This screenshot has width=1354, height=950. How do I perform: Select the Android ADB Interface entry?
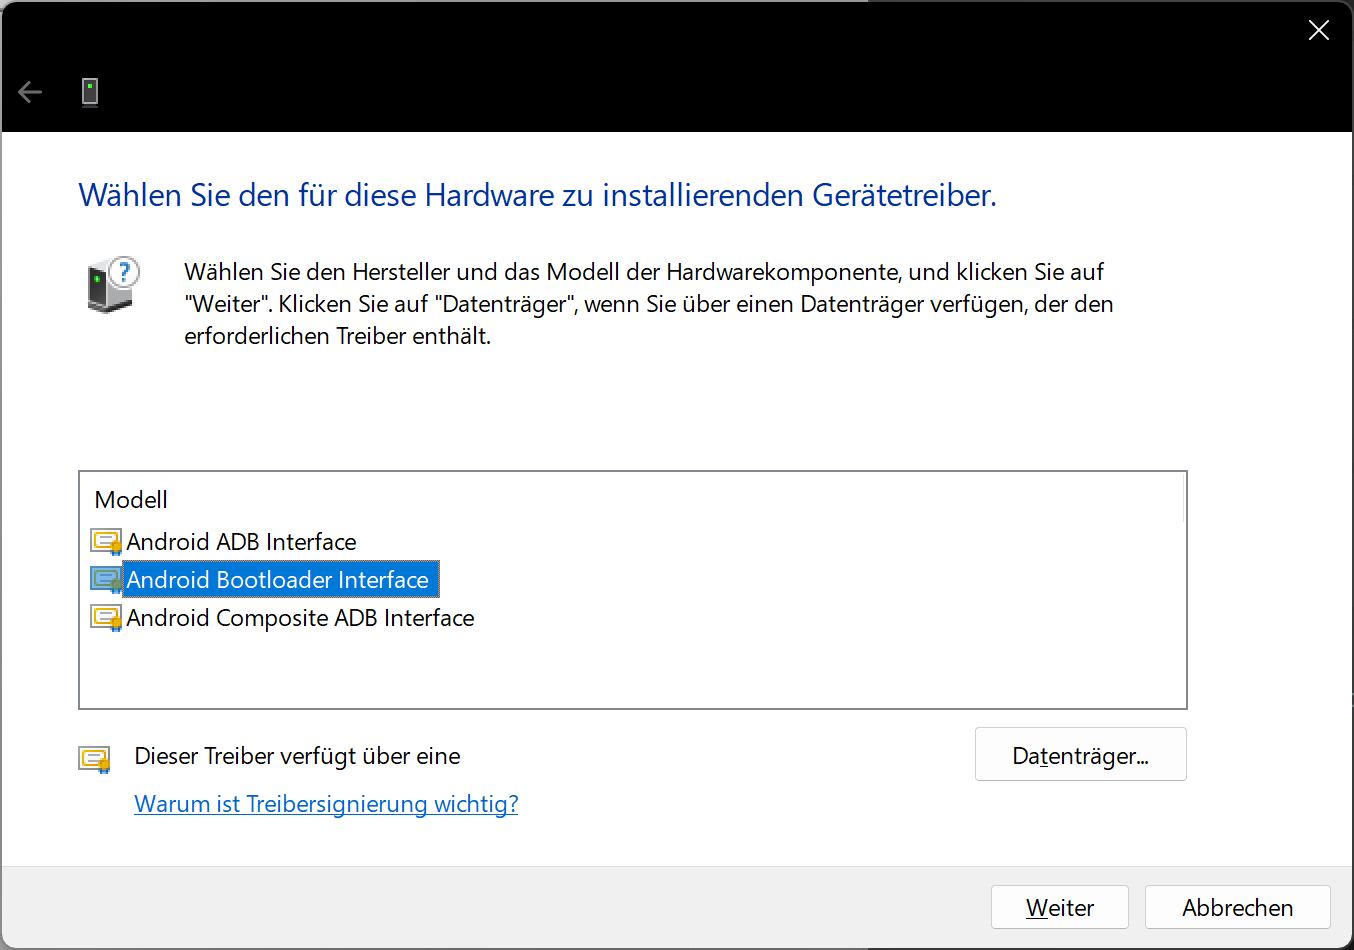click(x=241, y=542)
